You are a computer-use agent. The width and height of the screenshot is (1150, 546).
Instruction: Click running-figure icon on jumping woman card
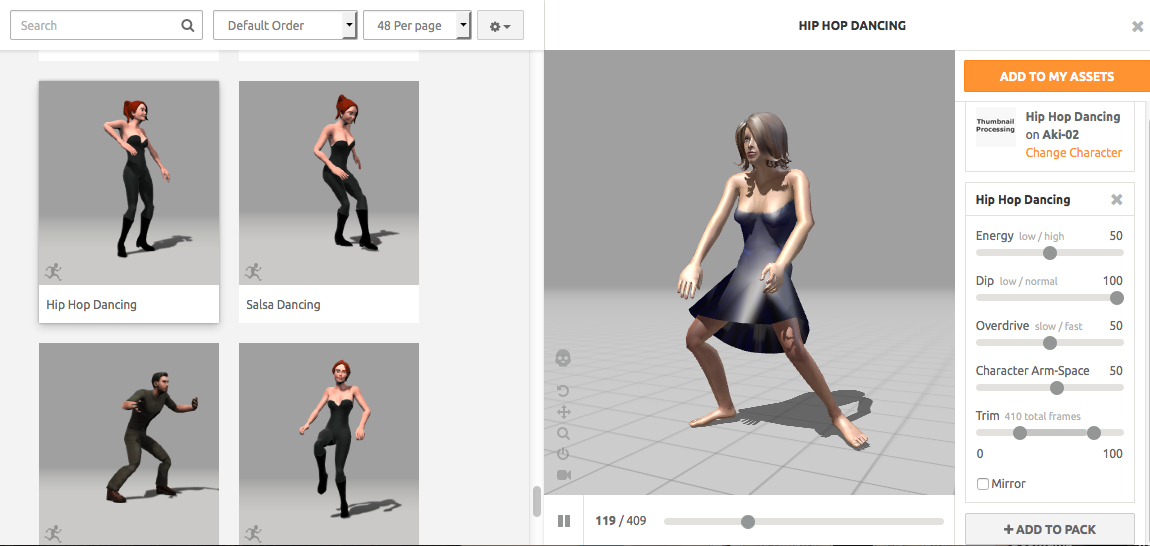pyautogui.click(x=253, y=534)
